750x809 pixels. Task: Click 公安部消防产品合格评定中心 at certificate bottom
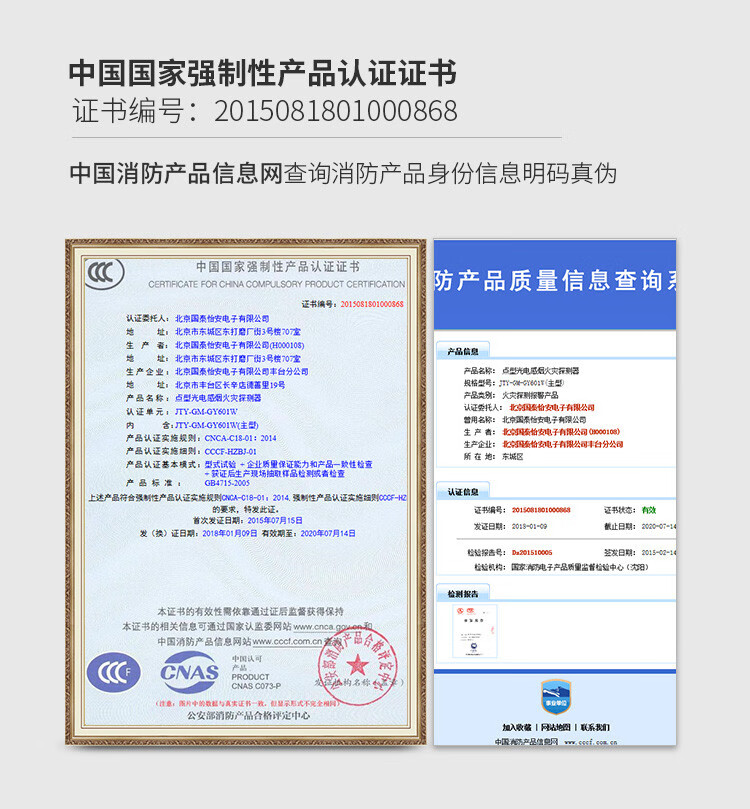click(x=249, y=716)
